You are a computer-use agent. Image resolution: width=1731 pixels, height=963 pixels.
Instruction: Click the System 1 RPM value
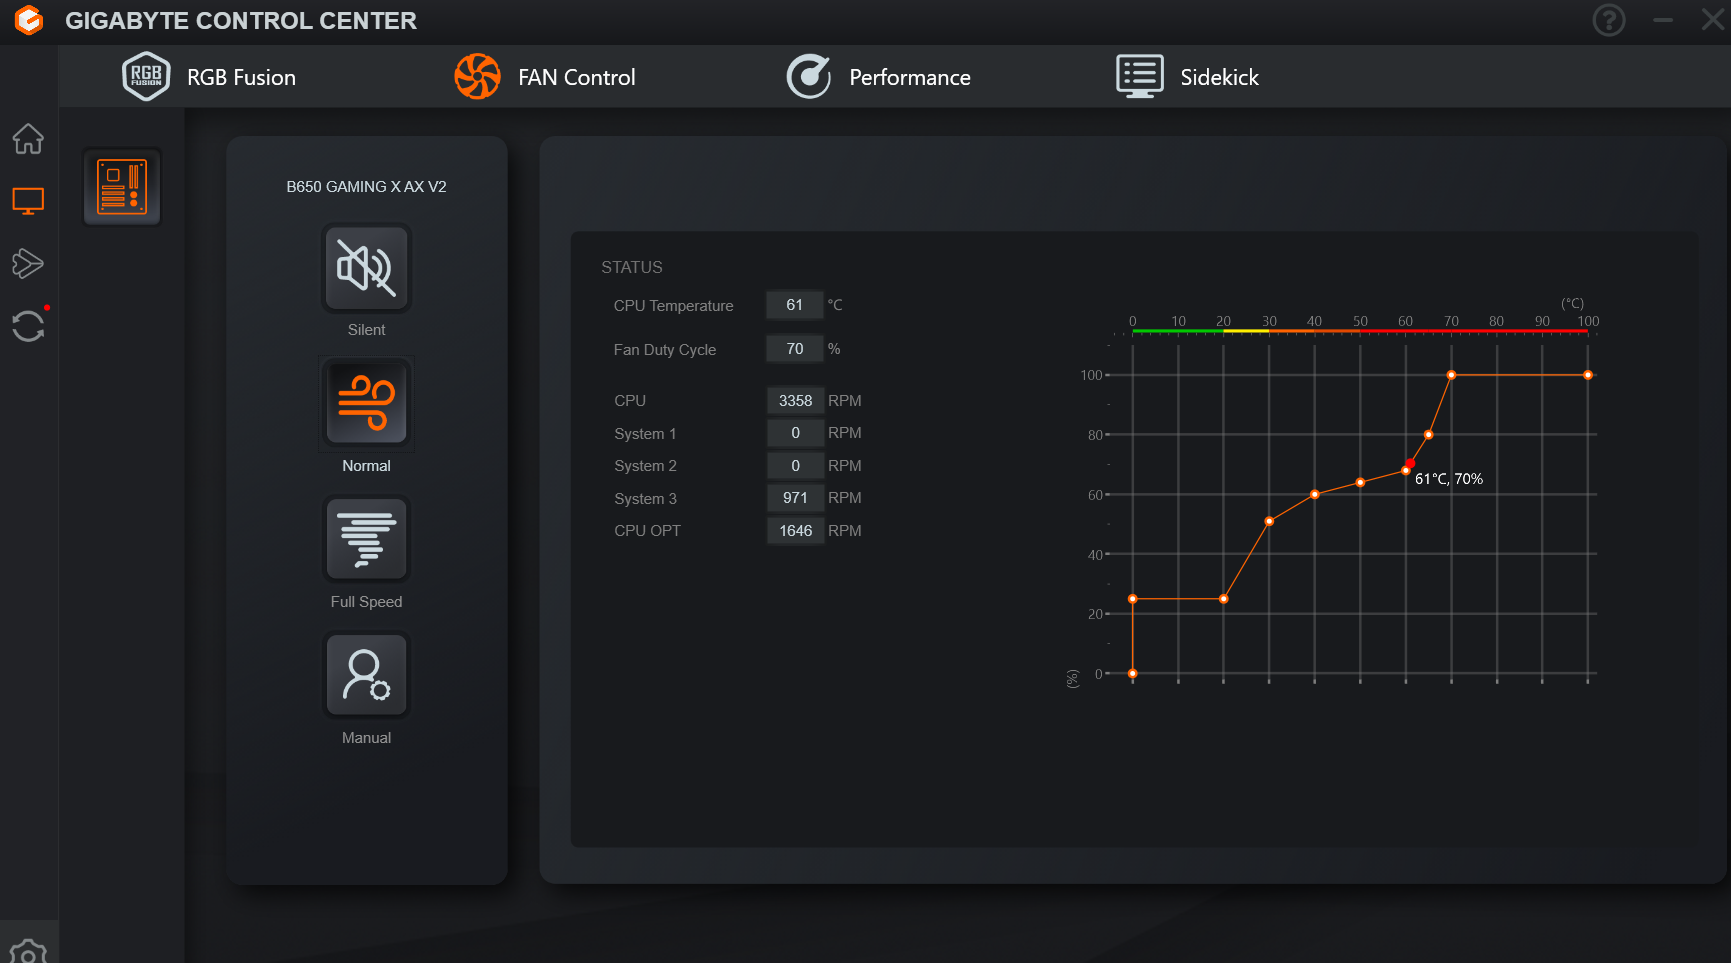pyautogui.click(x=795, y=433)
